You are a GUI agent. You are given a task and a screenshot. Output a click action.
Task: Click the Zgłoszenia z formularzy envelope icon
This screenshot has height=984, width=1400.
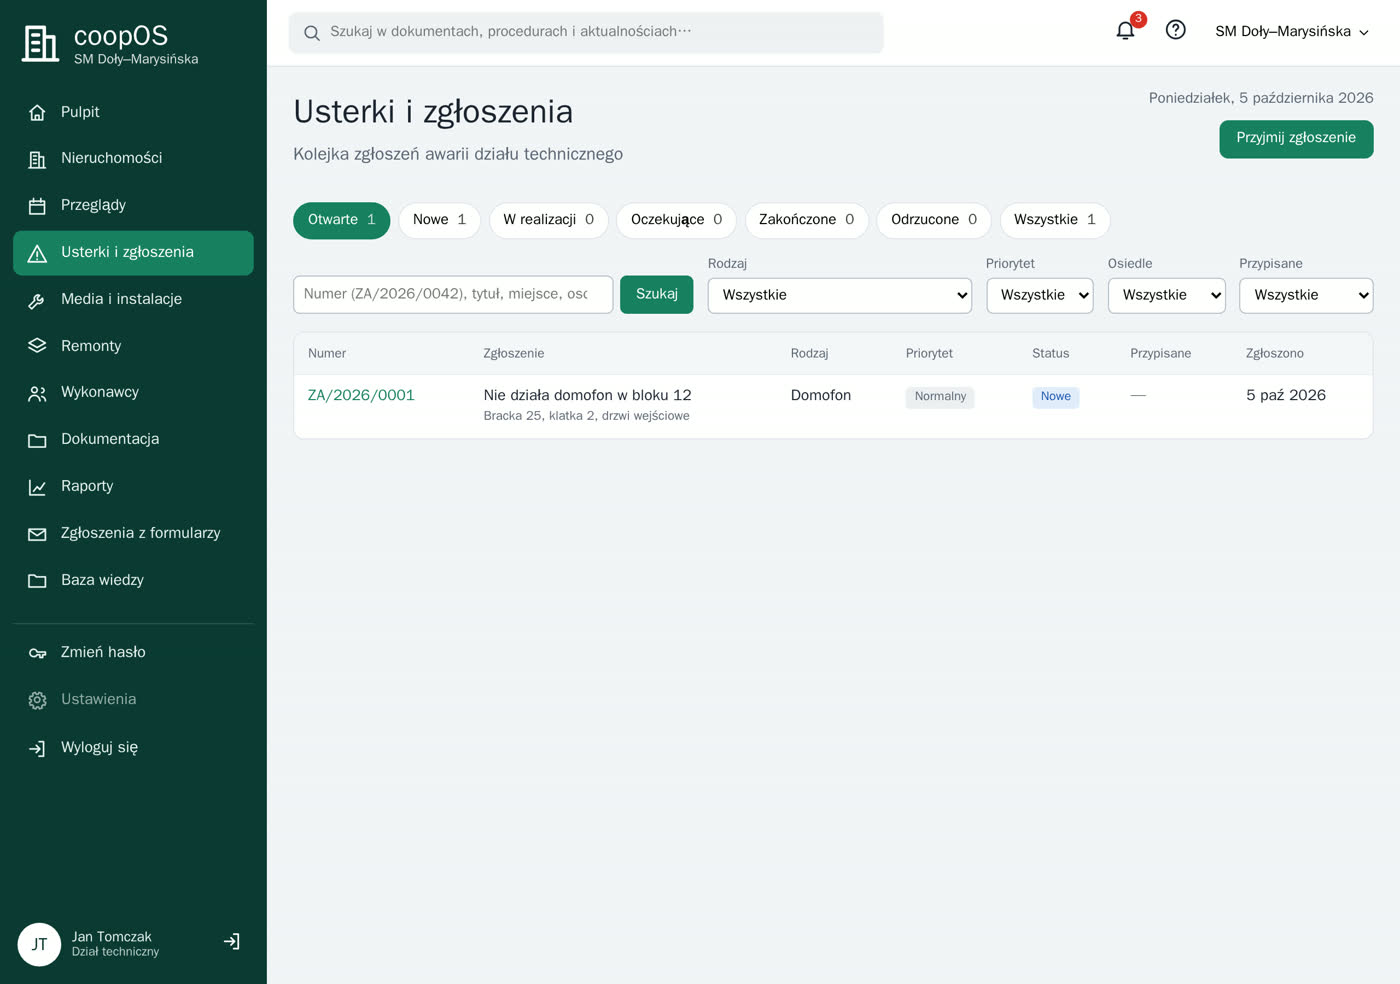tap(37, 534)
